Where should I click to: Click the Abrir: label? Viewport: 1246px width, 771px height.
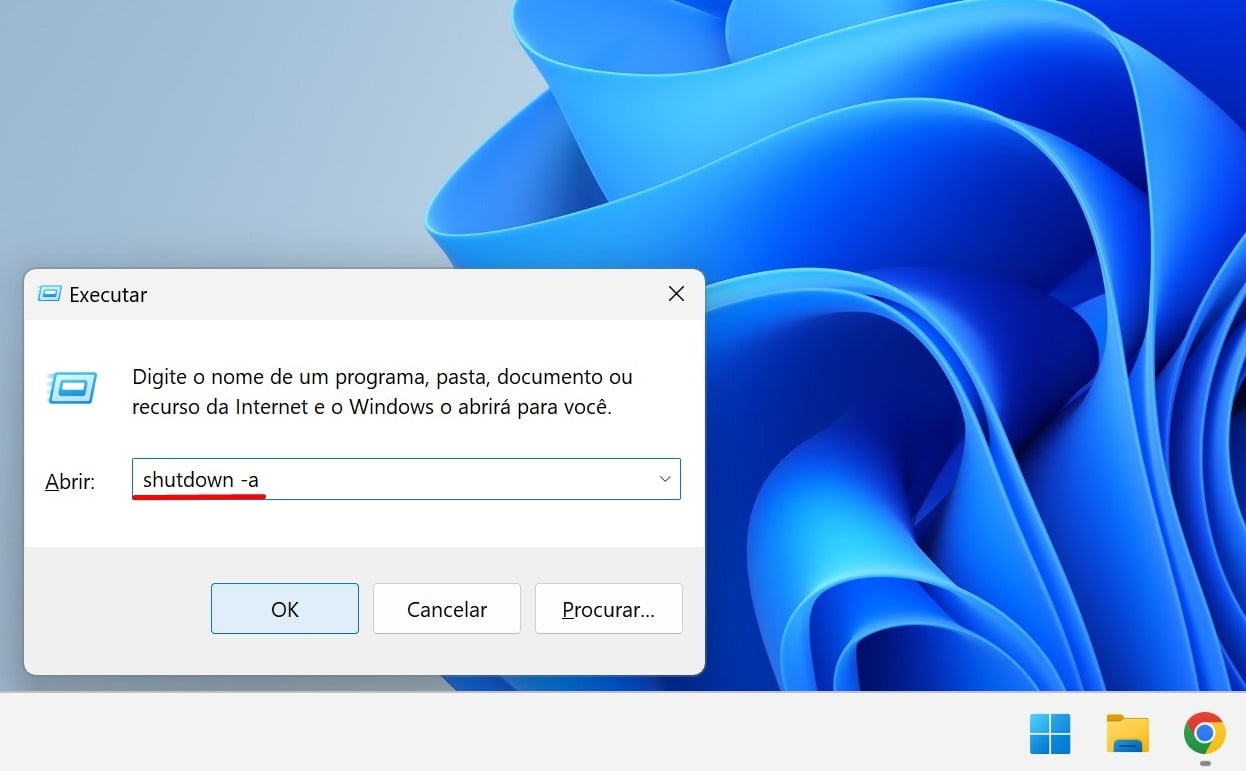pyautogui.click(x=70, y=482)
